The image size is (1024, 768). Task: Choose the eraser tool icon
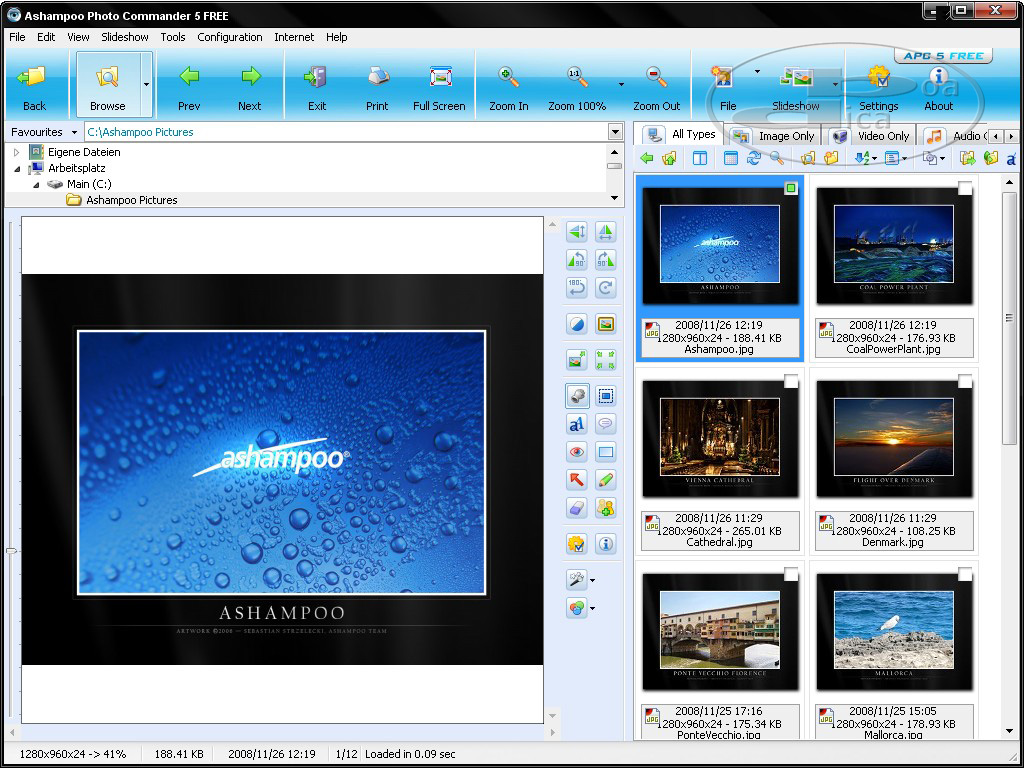click(576, 508)
